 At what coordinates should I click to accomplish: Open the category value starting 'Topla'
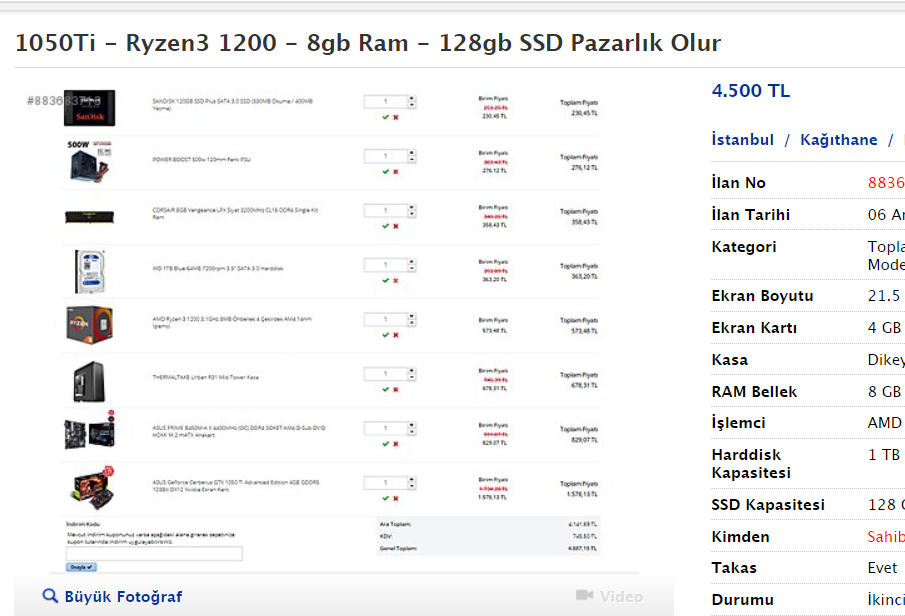886,255
